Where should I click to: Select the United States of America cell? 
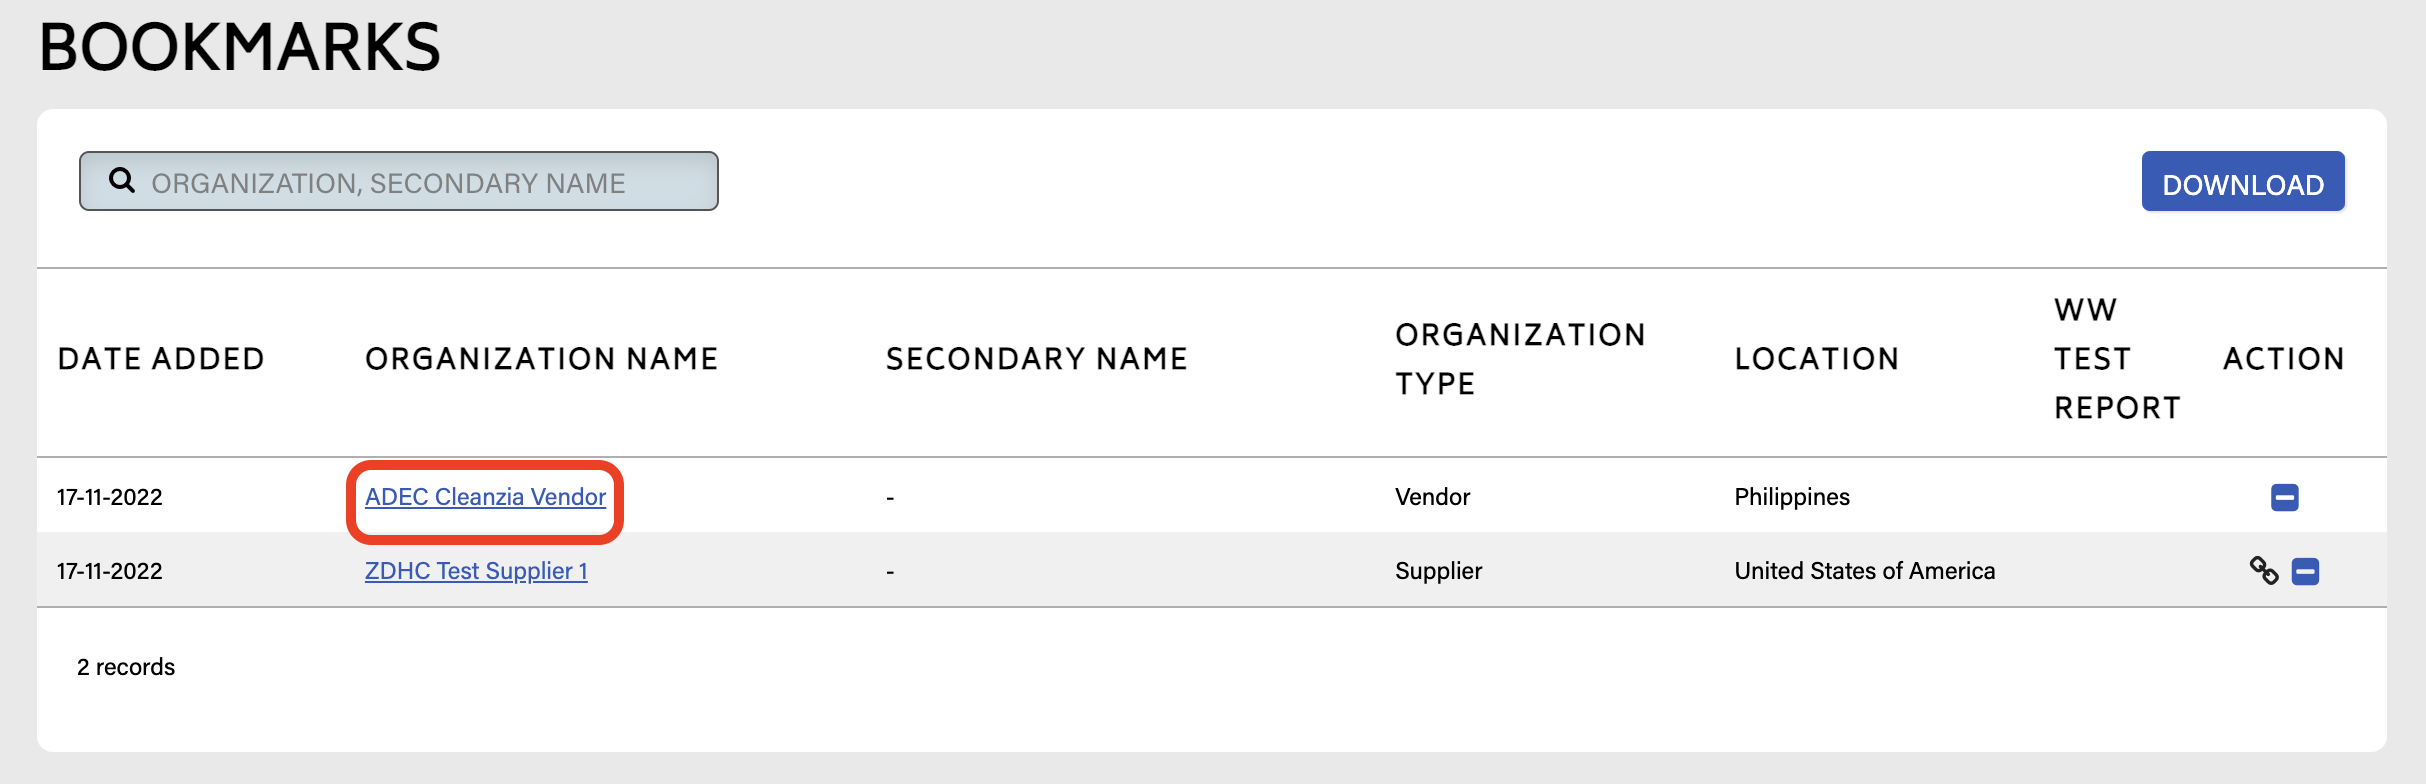pyautogui.click(x=1864, y=571)
